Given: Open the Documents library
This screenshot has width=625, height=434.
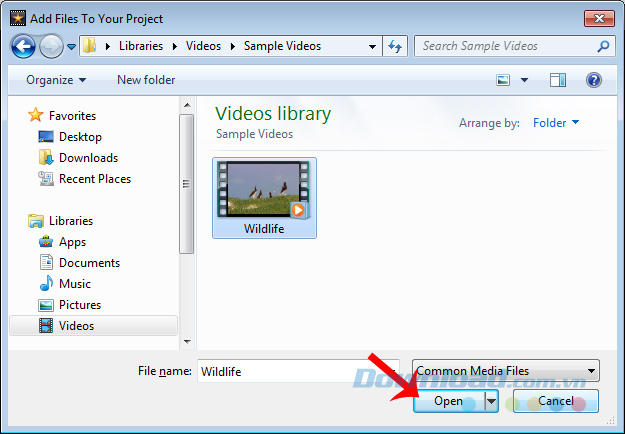Looking at the screenshot, I should pos(89,263).
